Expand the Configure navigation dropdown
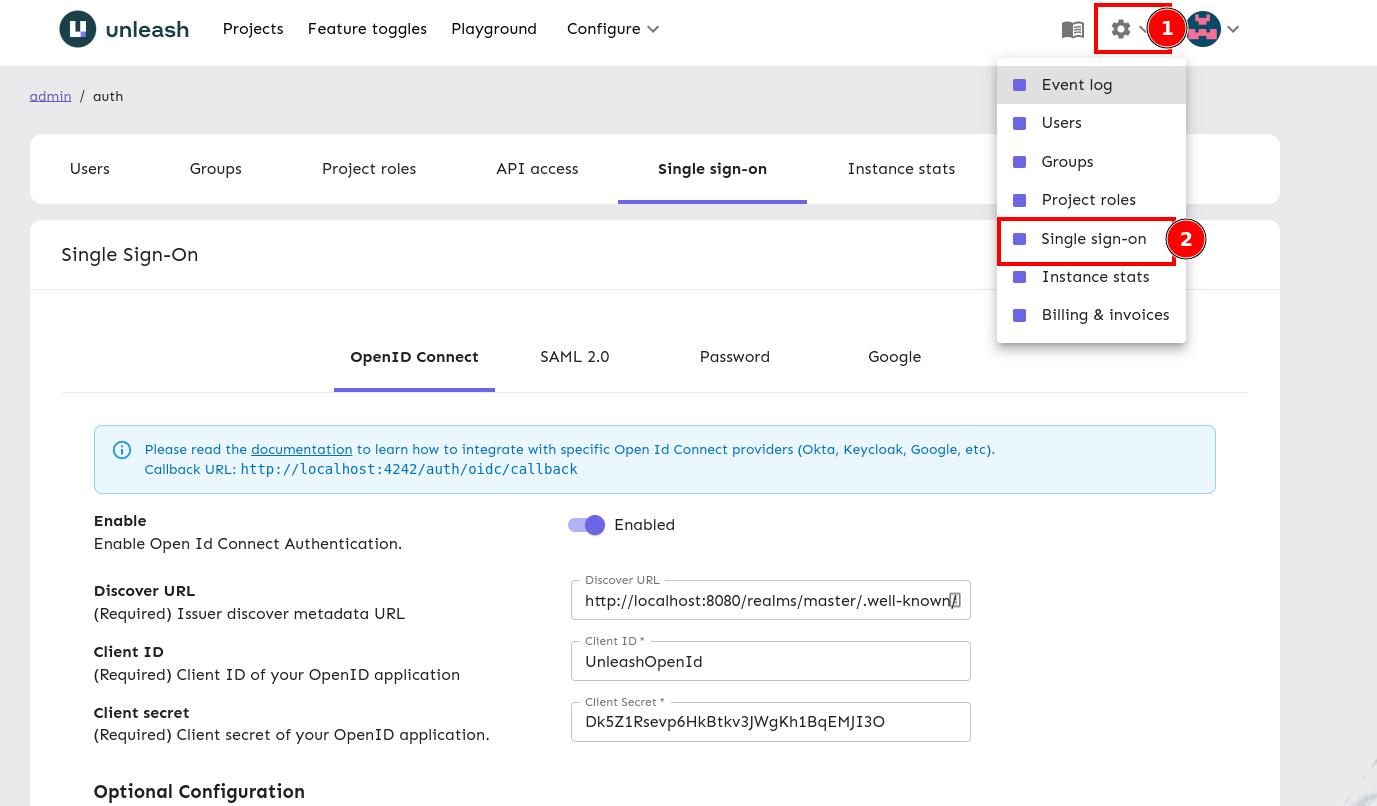 [x=612, y=29]
